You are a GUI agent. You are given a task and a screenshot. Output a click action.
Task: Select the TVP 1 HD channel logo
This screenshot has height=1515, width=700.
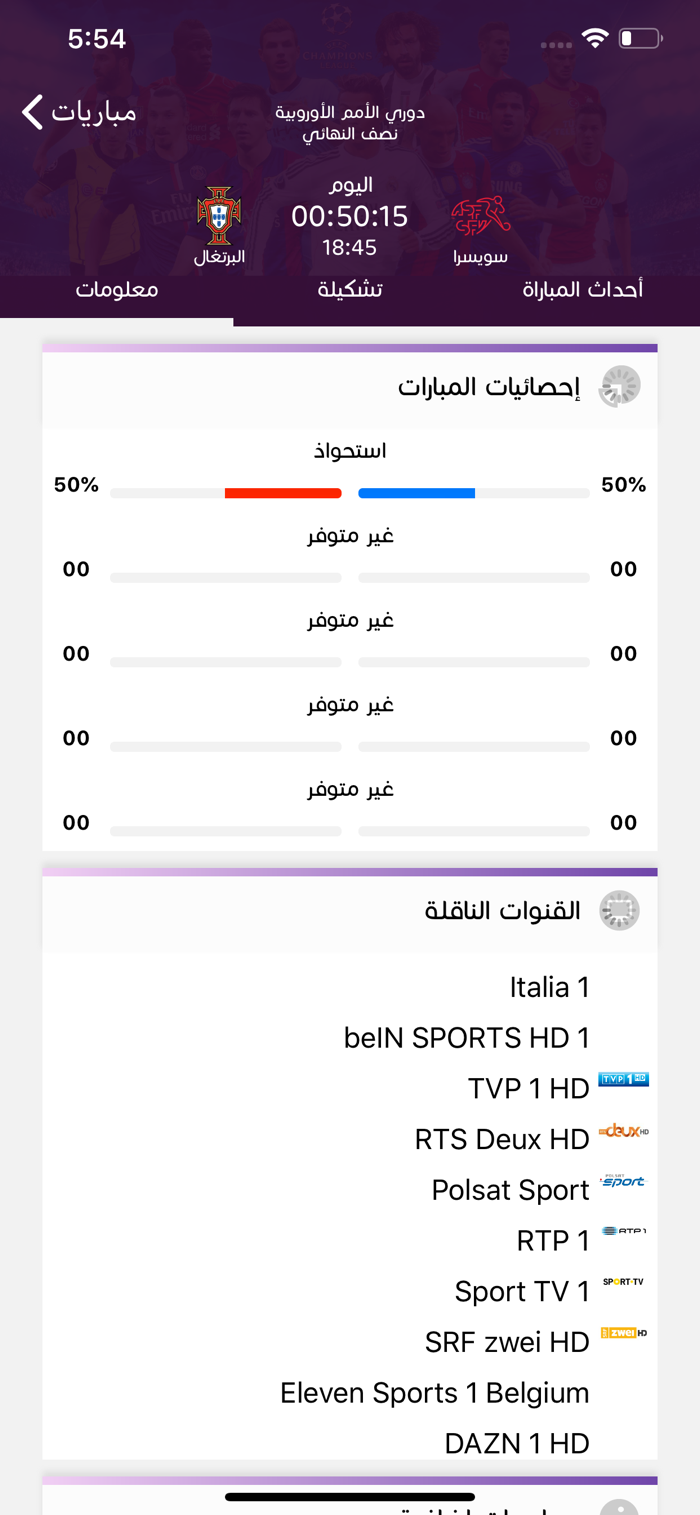tap(624, 1079)
